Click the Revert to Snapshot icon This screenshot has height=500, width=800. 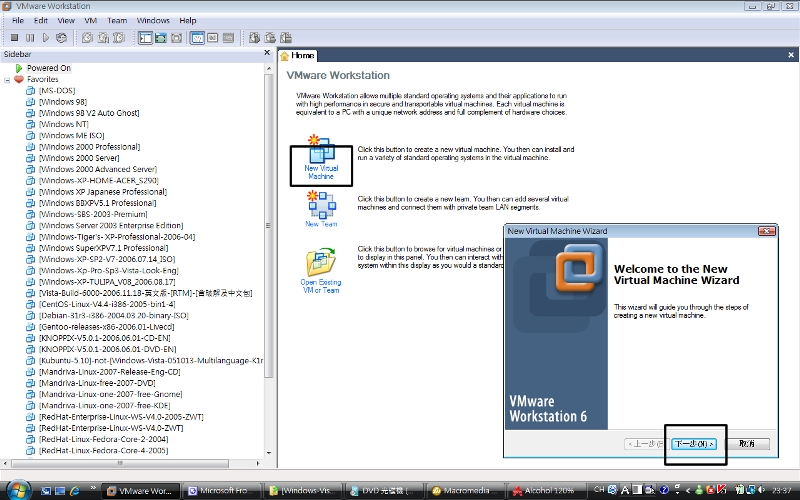[104, 38]
